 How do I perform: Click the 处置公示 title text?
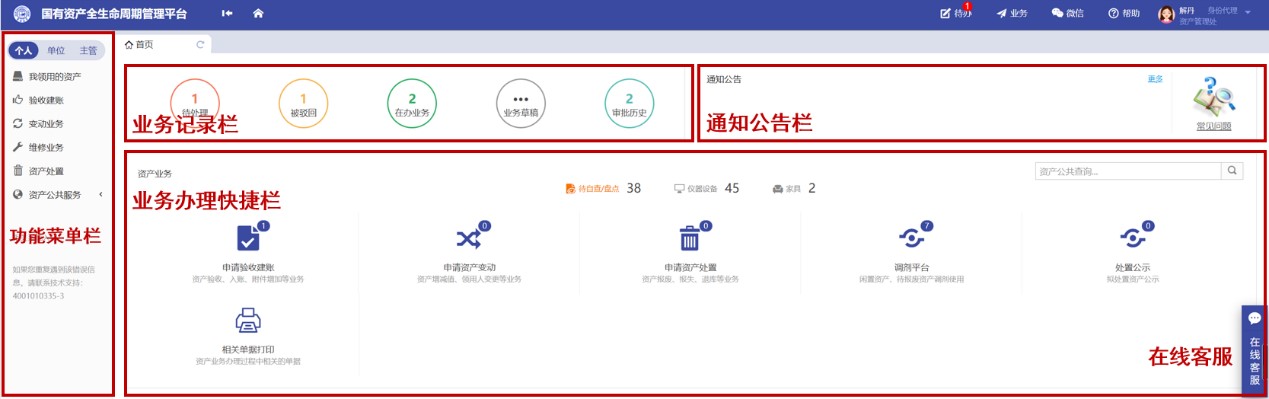point(1133,268)
